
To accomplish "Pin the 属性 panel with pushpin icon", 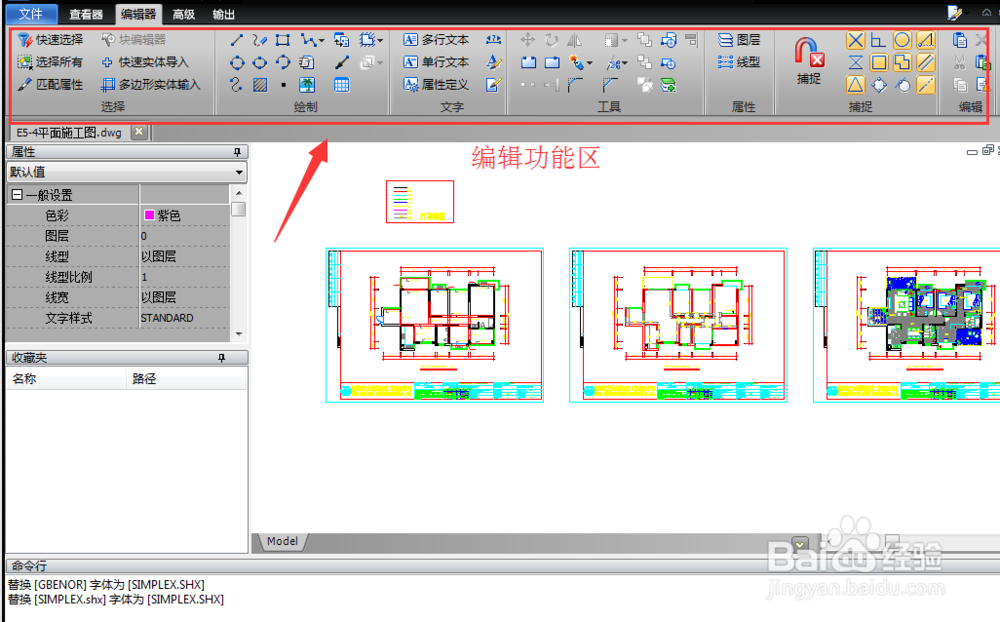I will (237, 152).
